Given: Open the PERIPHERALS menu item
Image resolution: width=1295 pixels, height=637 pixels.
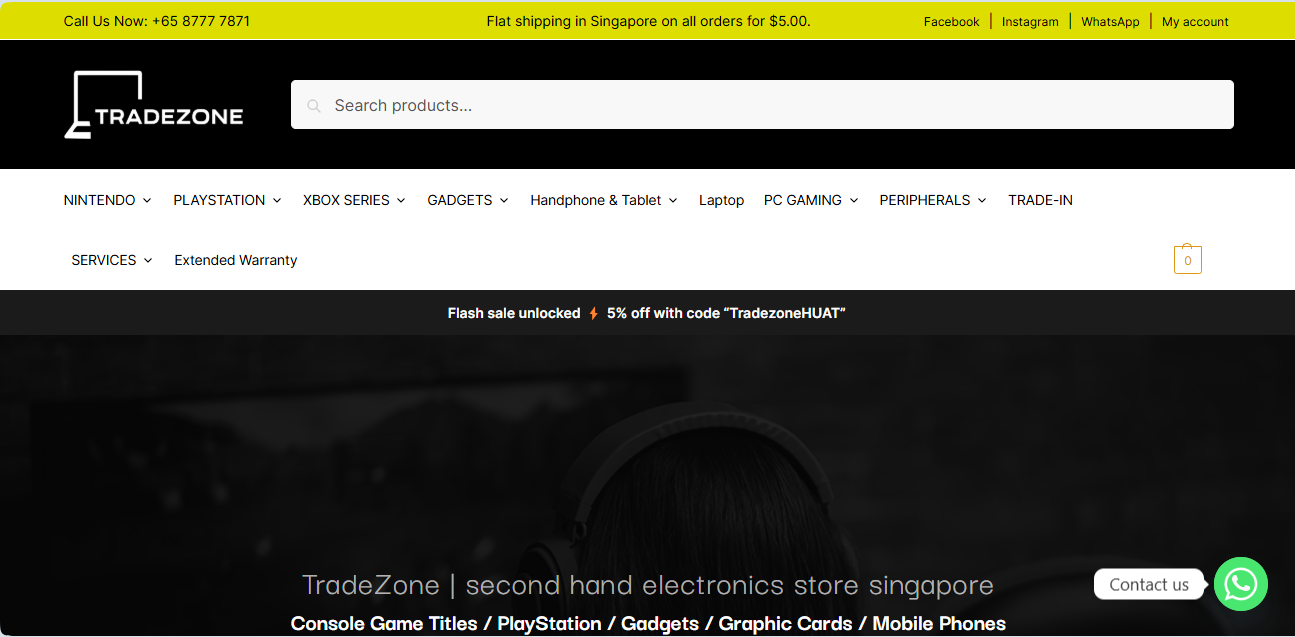Looking at the screenshot, I should (925, 200).
